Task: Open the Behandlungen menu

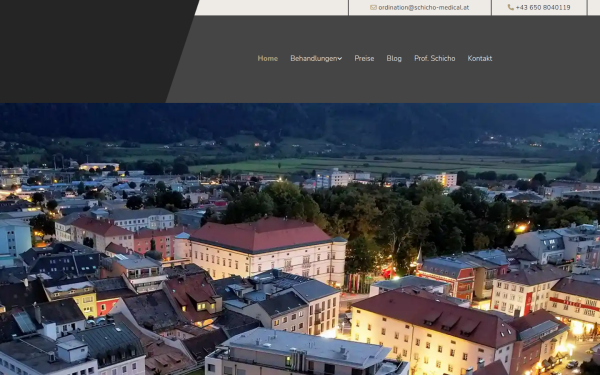Action: (x=316, y=59)
